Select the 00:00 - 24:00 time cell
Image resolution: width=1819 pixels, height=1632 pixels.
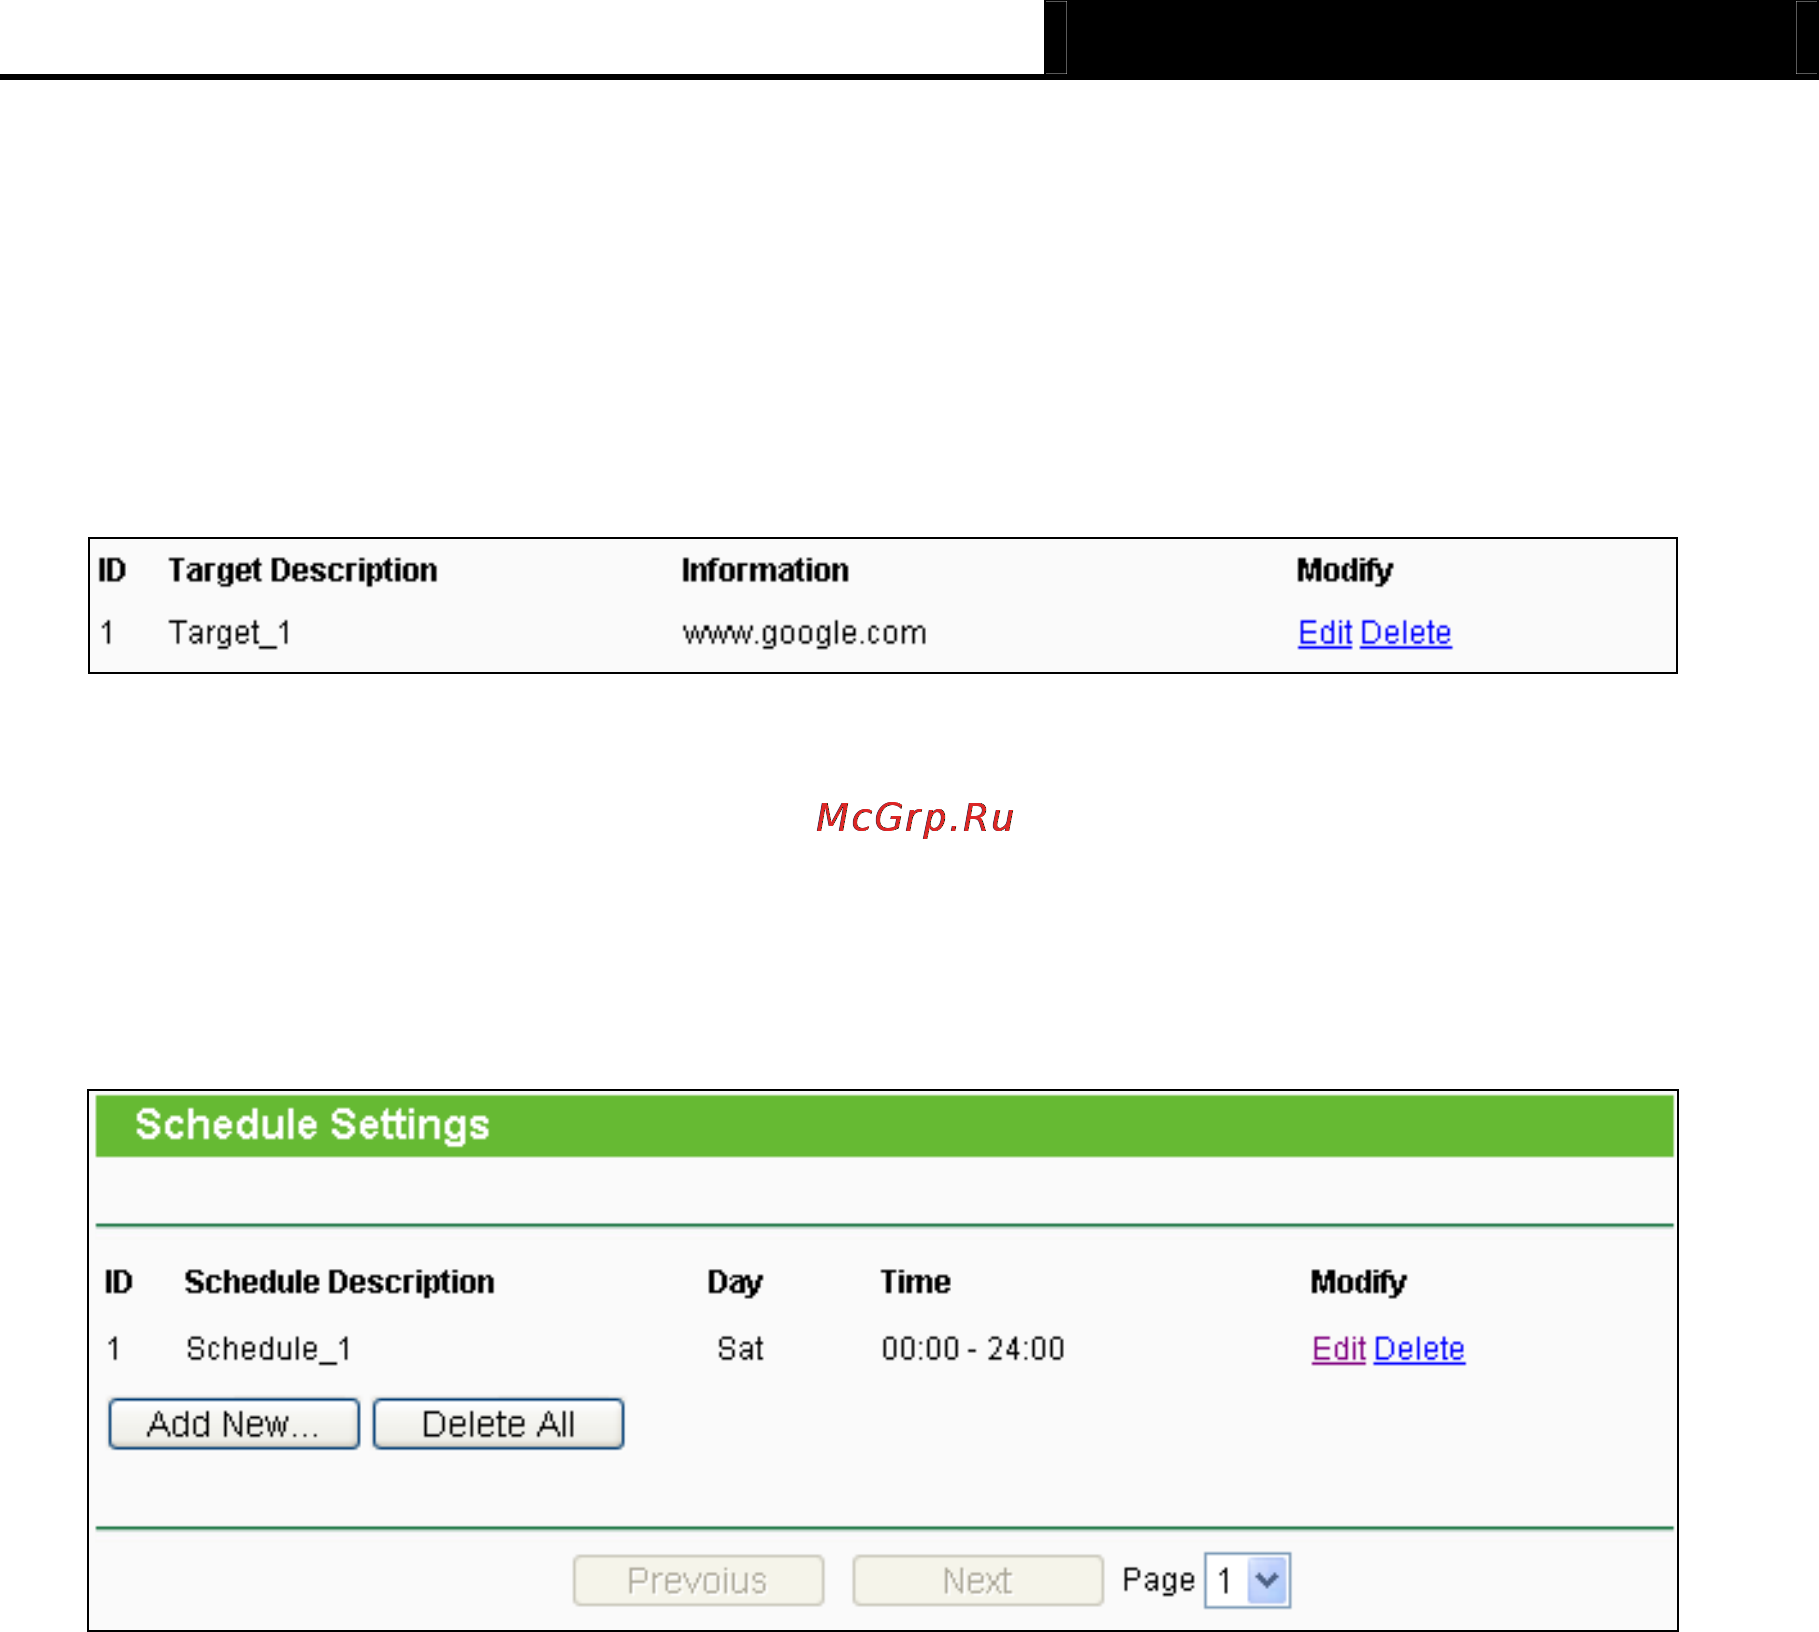[x=973, y=1349]
